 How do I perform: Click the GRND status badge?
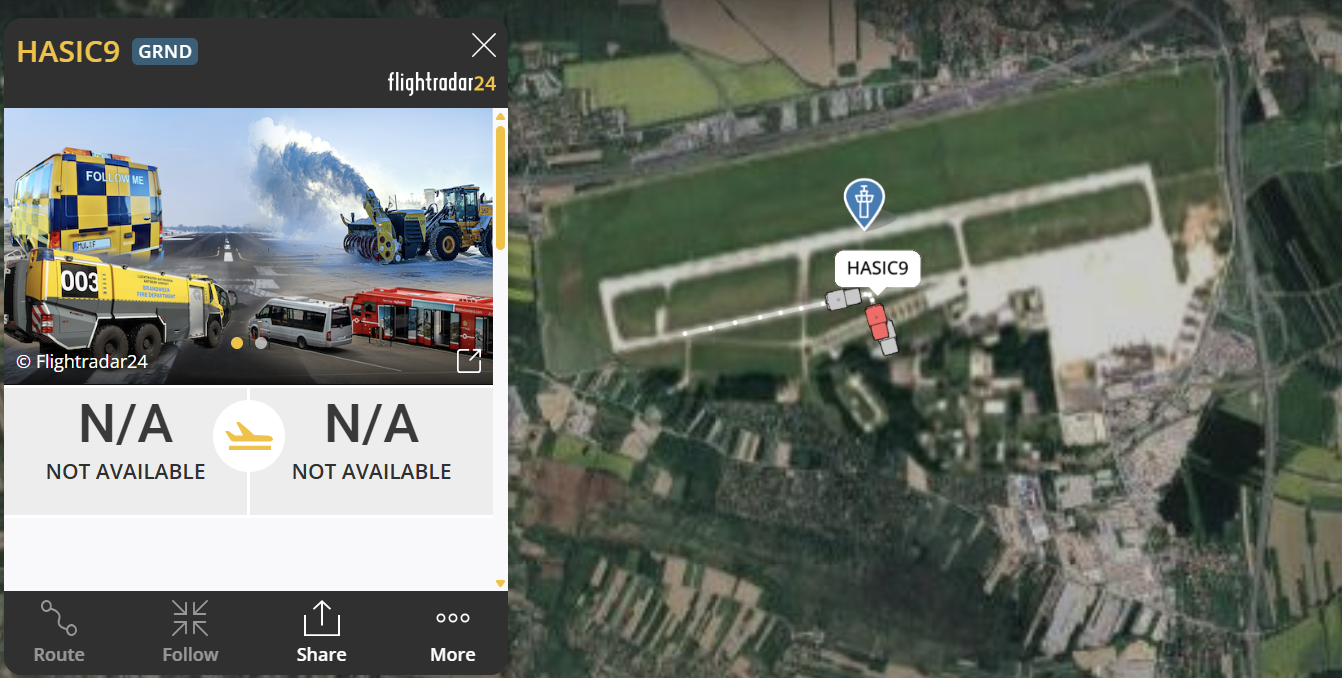point(165,52)
